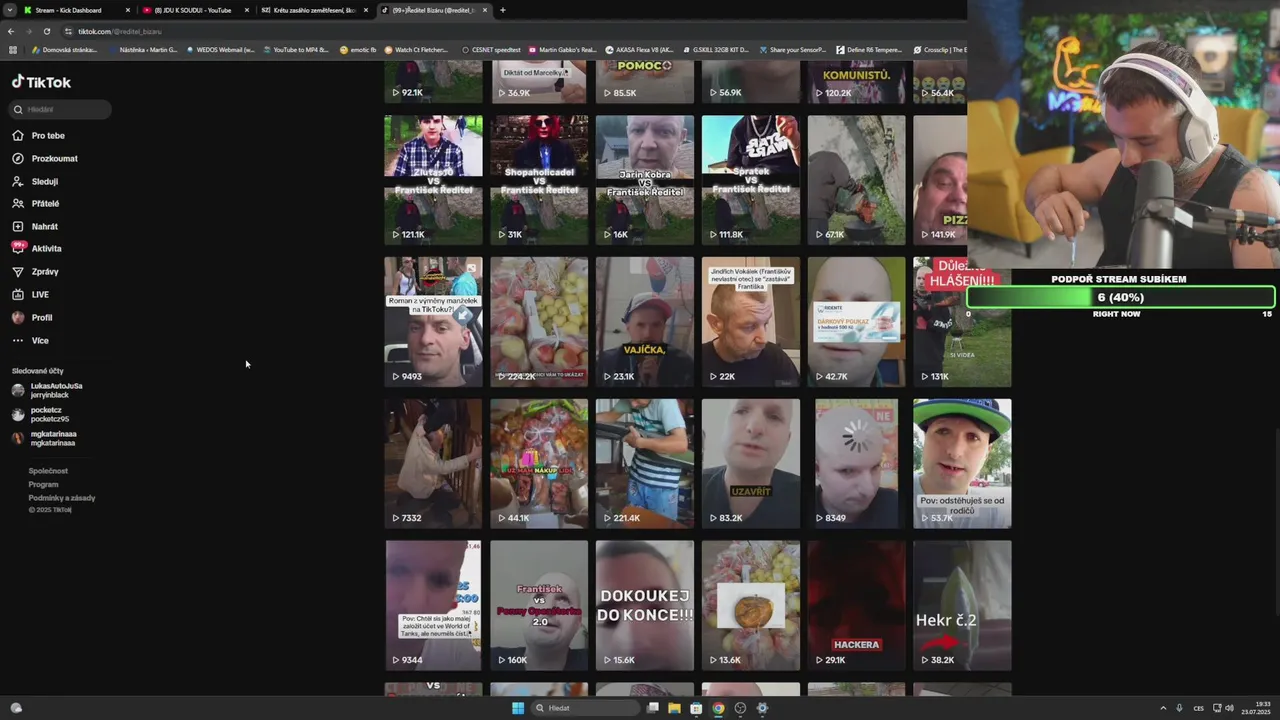Screen dimensions: 1280x720
Task: Click the TikTok Hledat search field
Action: 61,109
